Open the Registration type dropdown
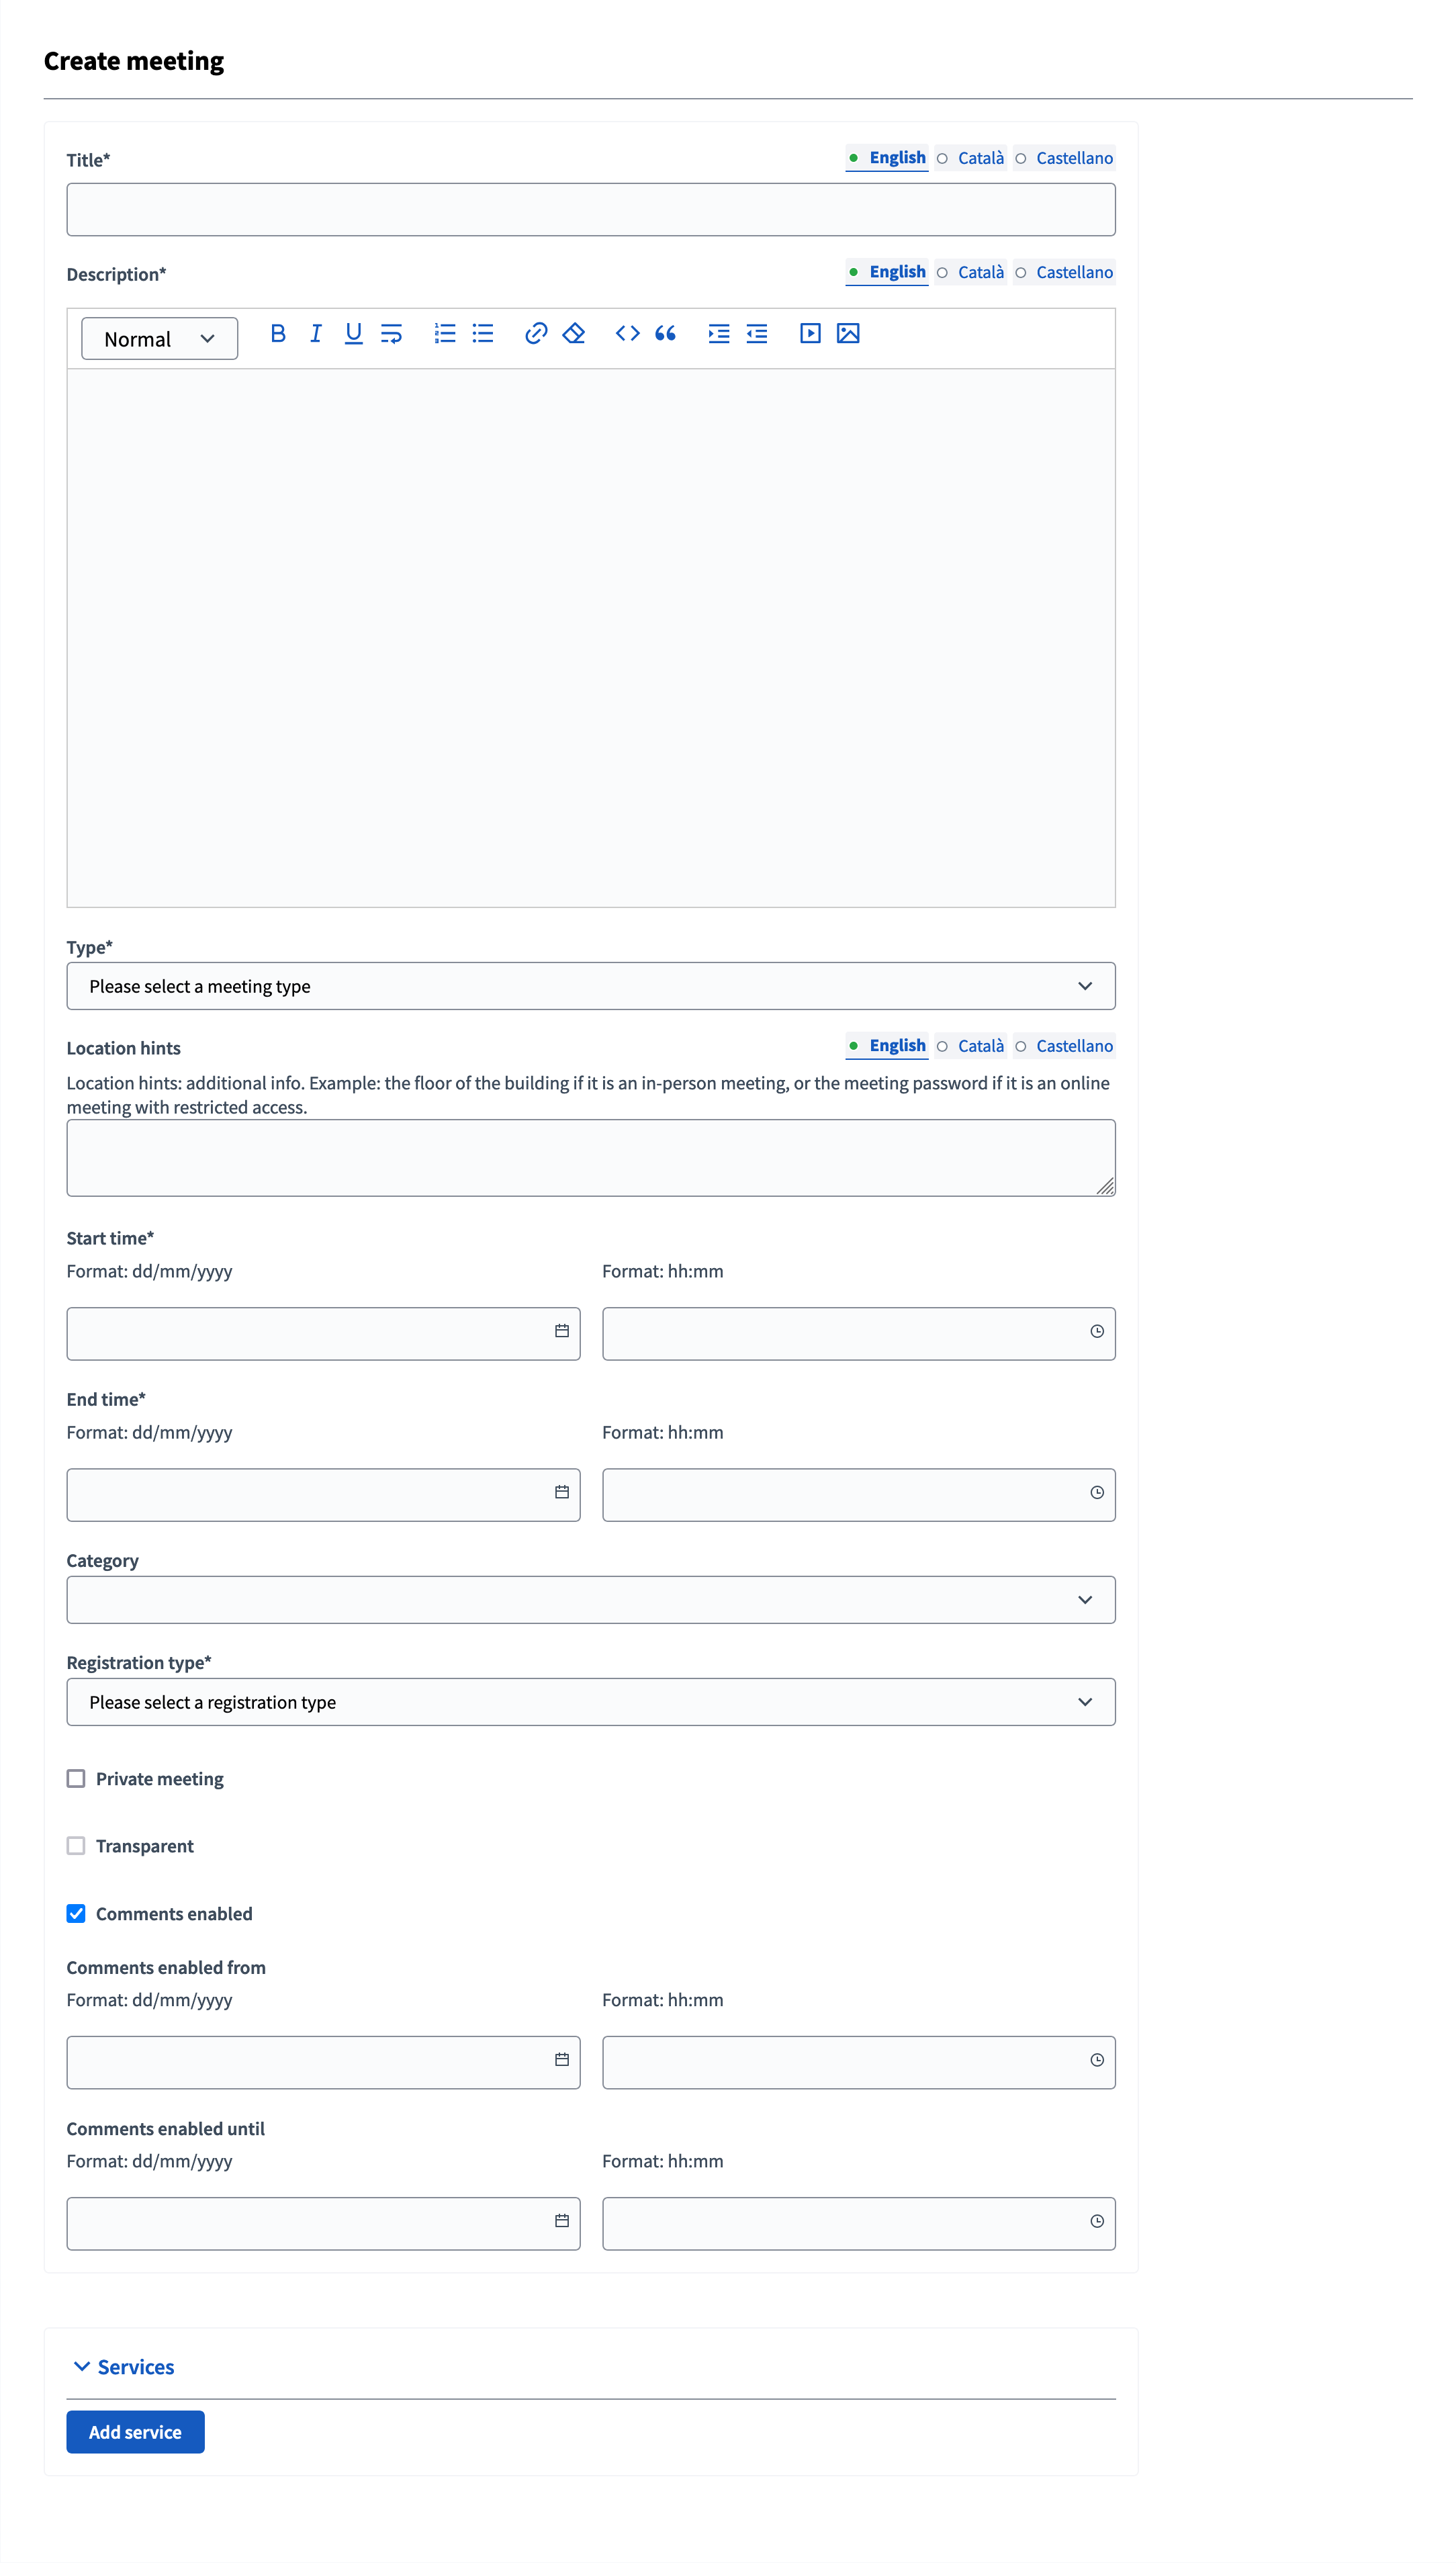 tap(591, 1701)
